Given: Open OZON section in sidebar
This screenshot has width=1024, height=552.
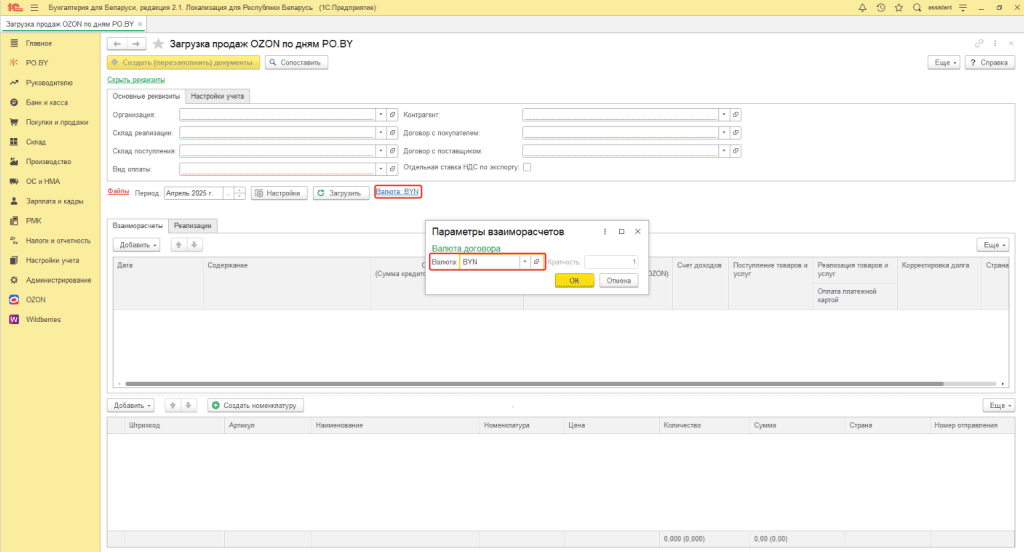Looking at the screenshot, I should click(x=35, y=300).
